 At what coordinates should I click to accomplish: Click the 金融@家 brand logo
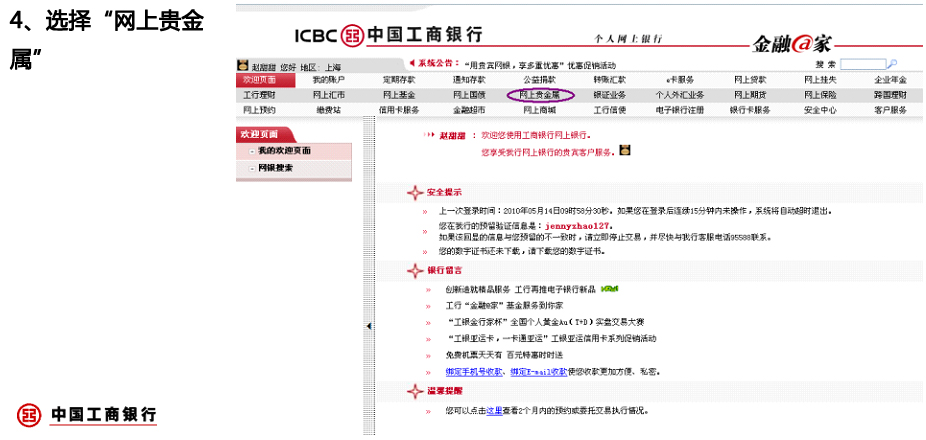tap(791, 43)
